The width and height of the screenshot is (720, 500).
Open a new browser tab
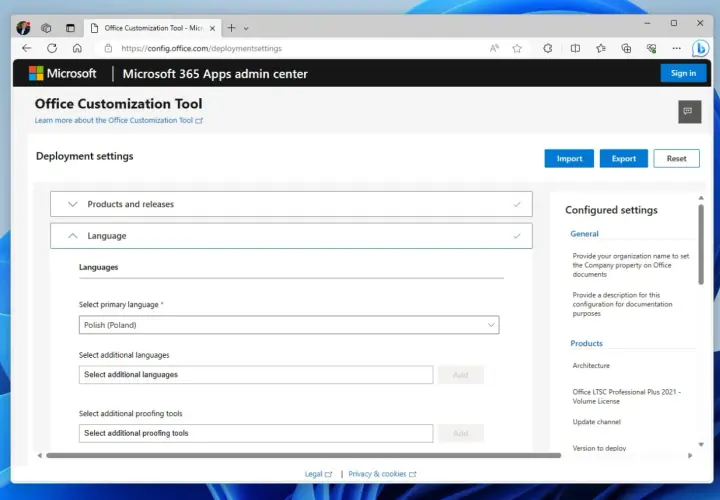231,28
